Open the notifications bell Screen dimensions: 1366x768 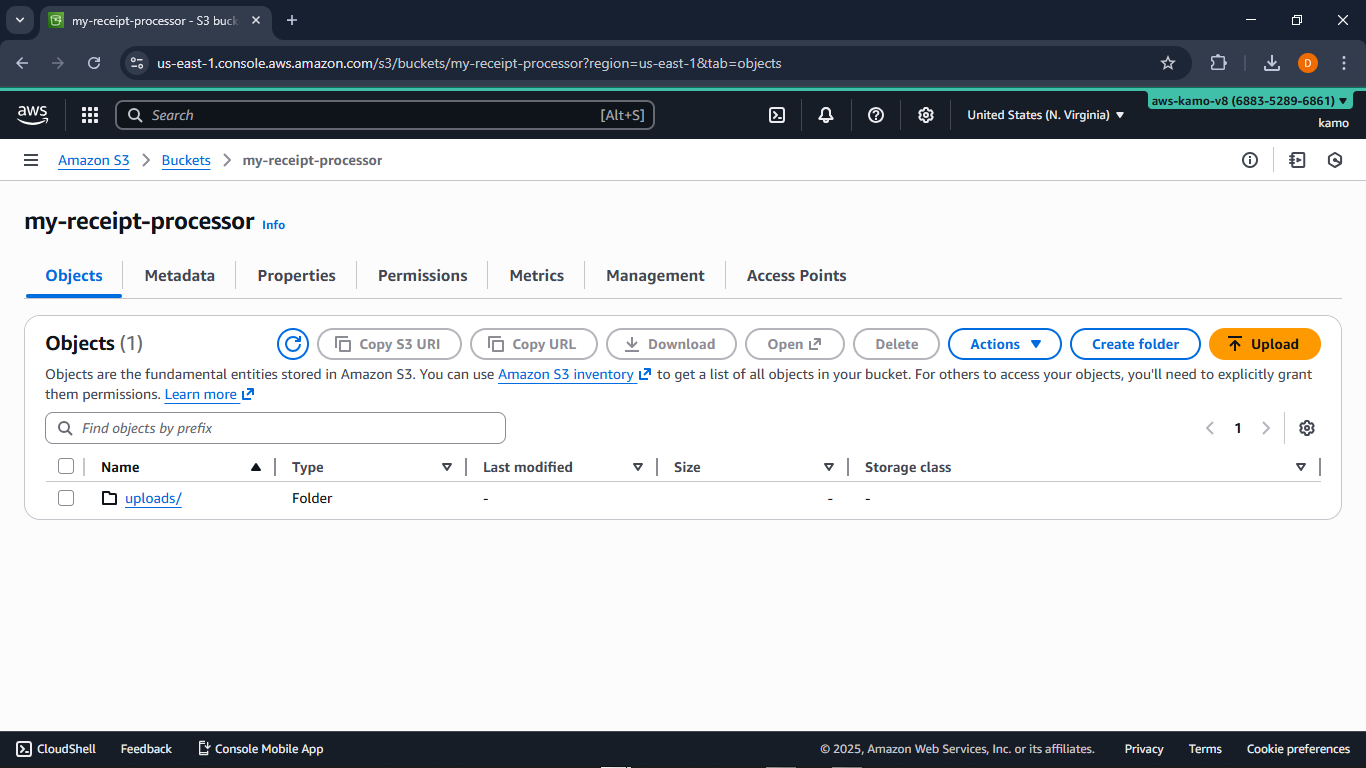pyautogui.click(x=826, y=114)
